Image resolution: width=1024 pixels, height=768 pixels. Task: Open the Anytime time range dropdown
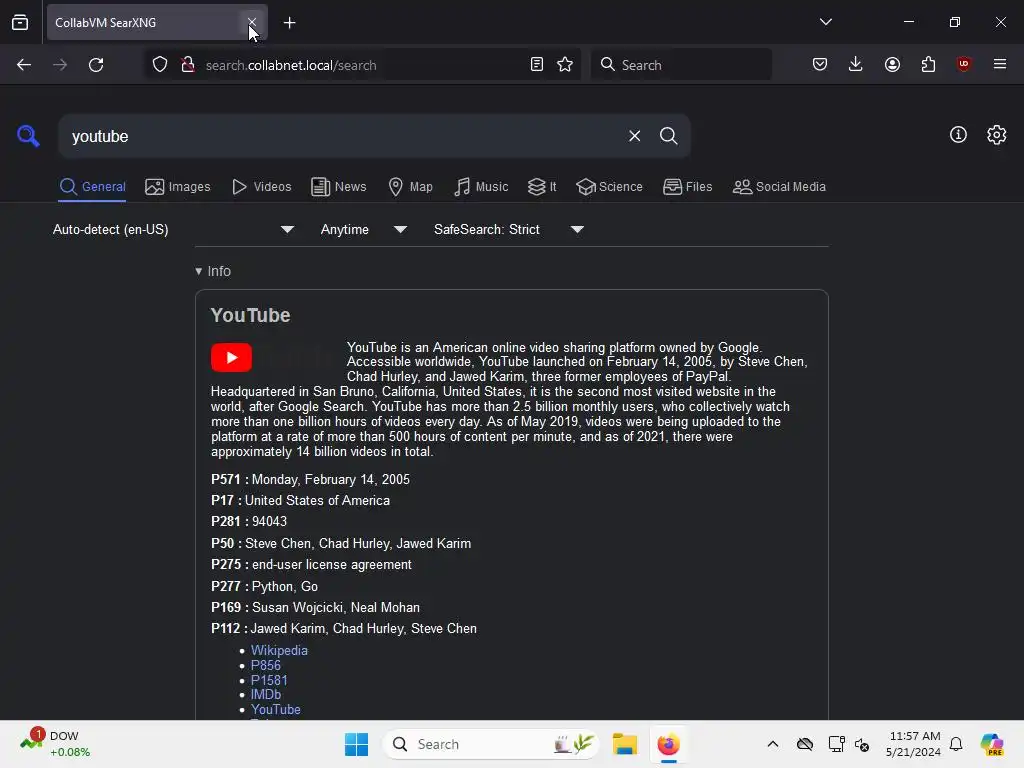point(364,229)
